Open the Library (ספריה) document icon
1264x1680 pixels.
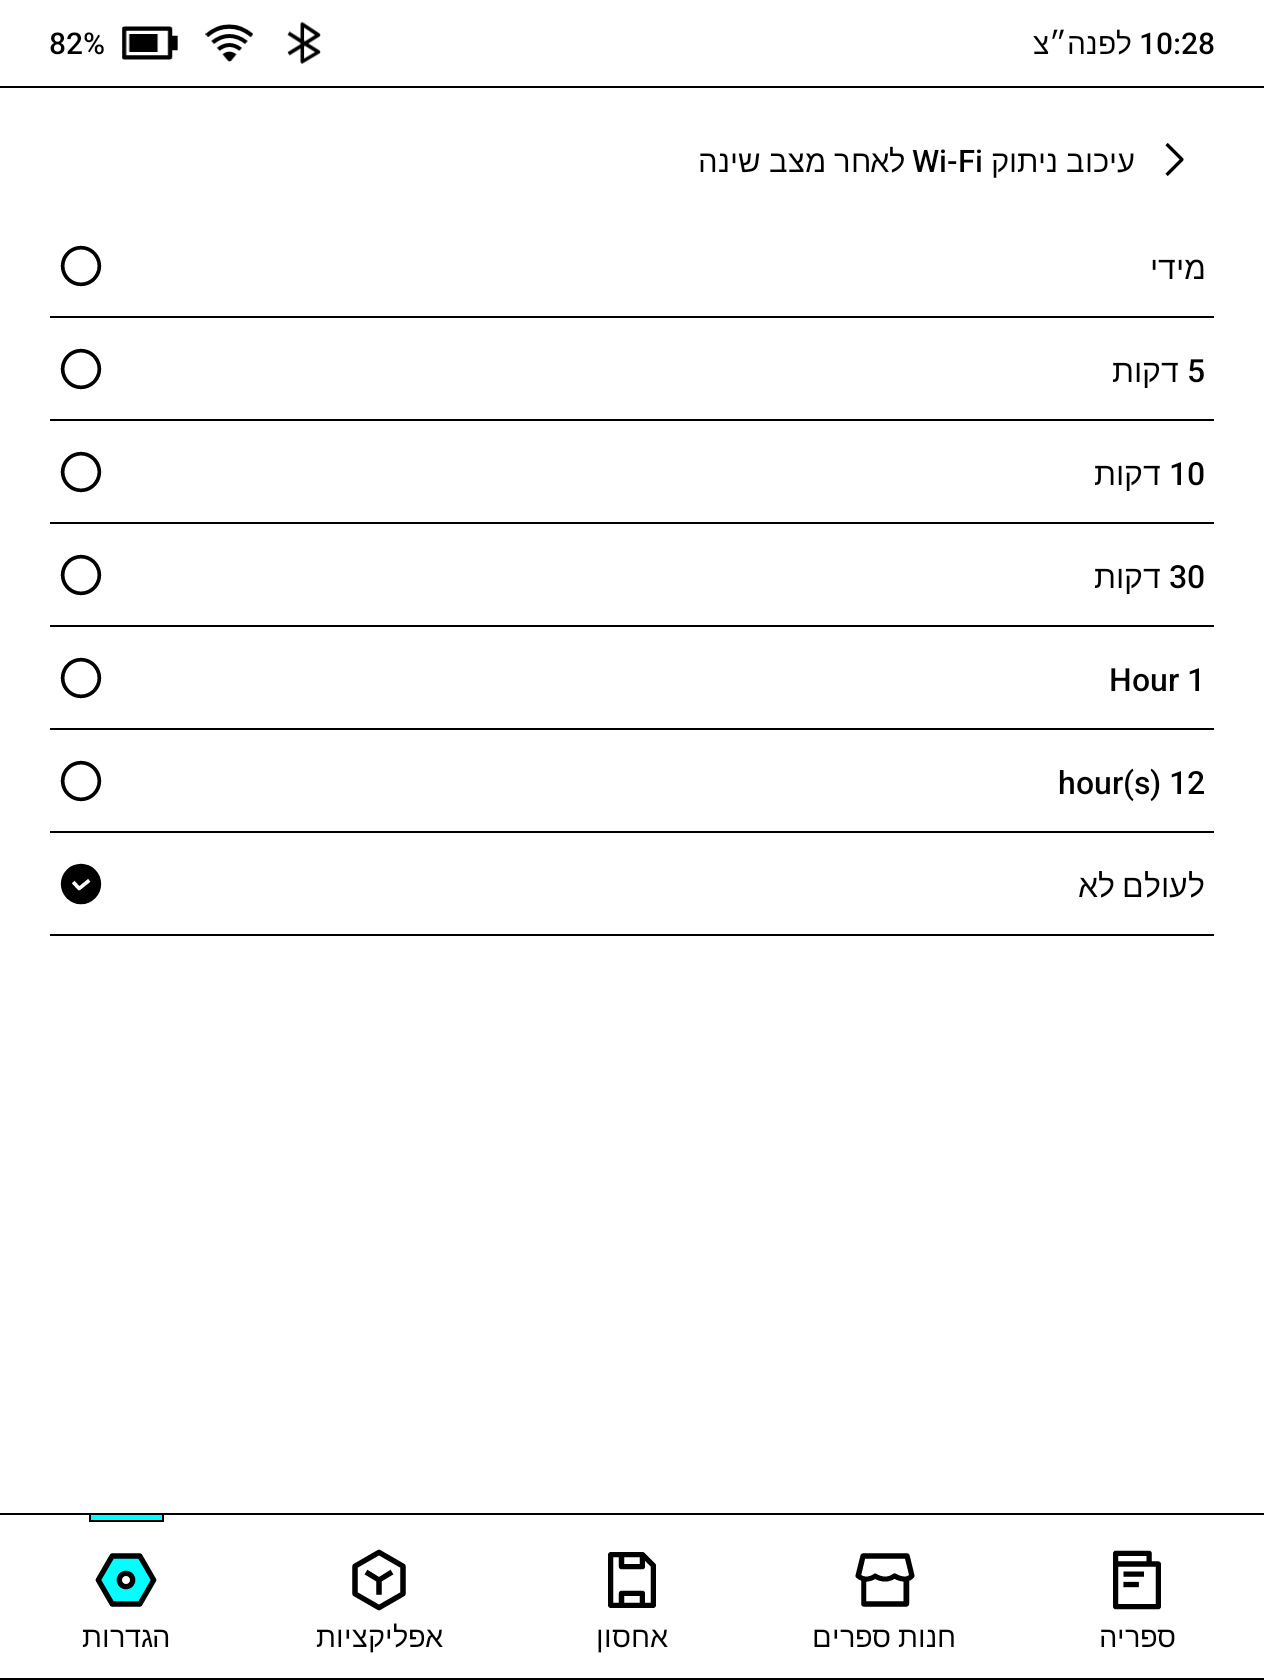(x=1137, y=1581)
